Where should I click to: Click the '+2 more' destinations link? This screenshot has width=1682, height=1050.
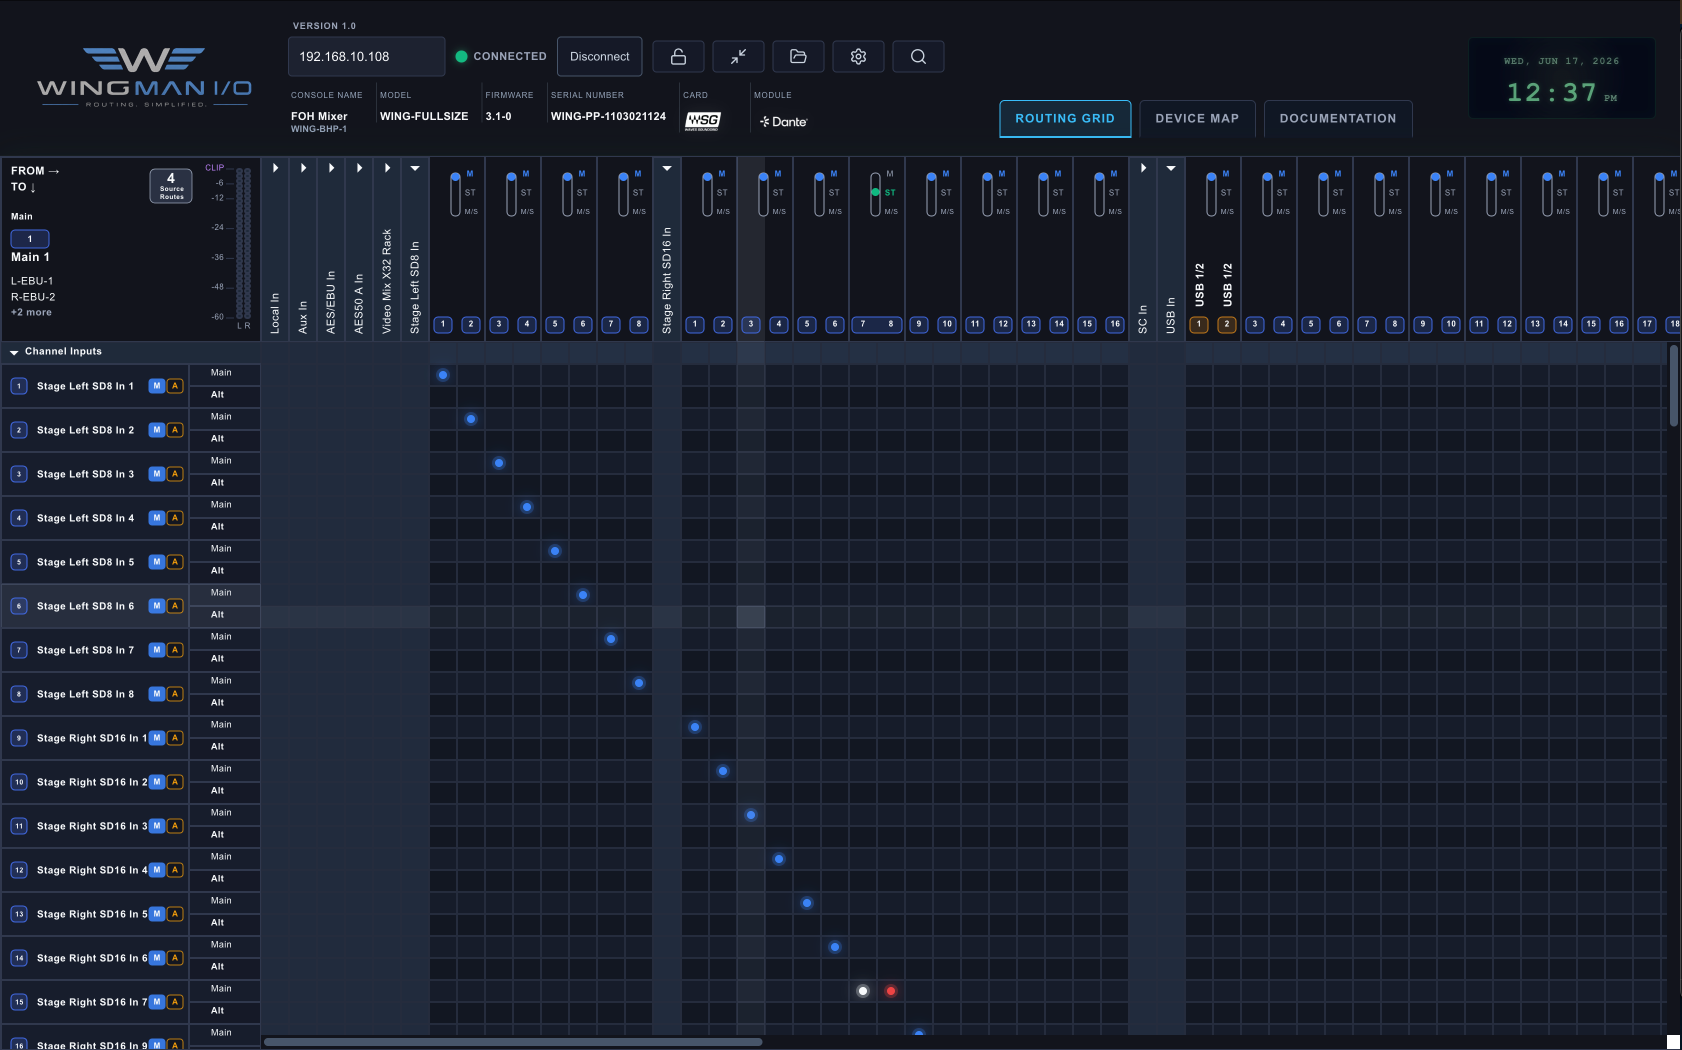click(31, 313)
